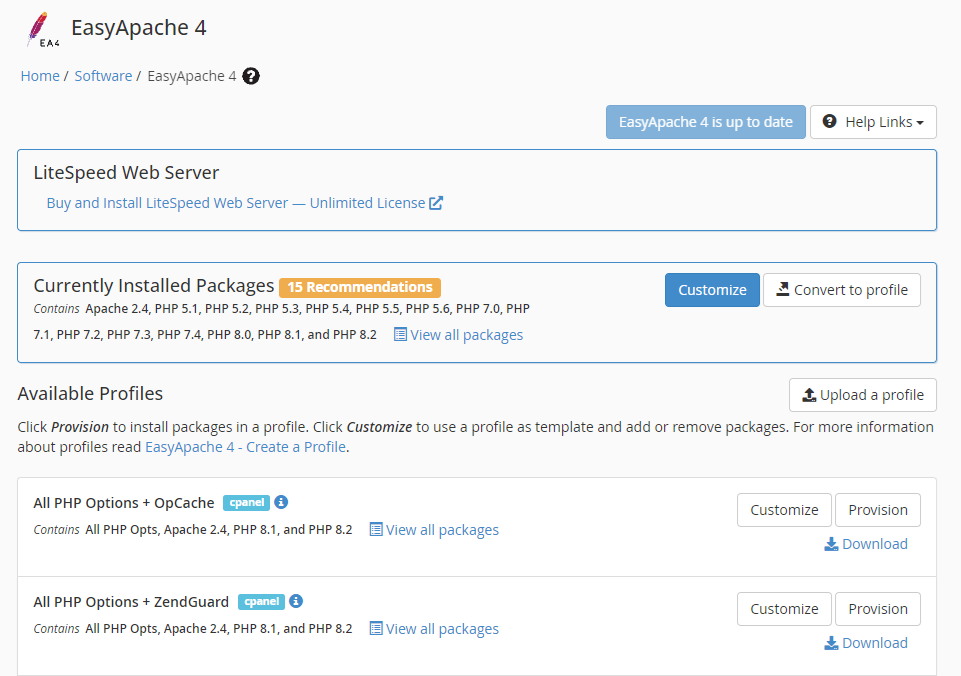The height and width of the screenshot is (676, 961).
Task: Click EasyApache 4 is up to date button
Action: tap(705, 122)
